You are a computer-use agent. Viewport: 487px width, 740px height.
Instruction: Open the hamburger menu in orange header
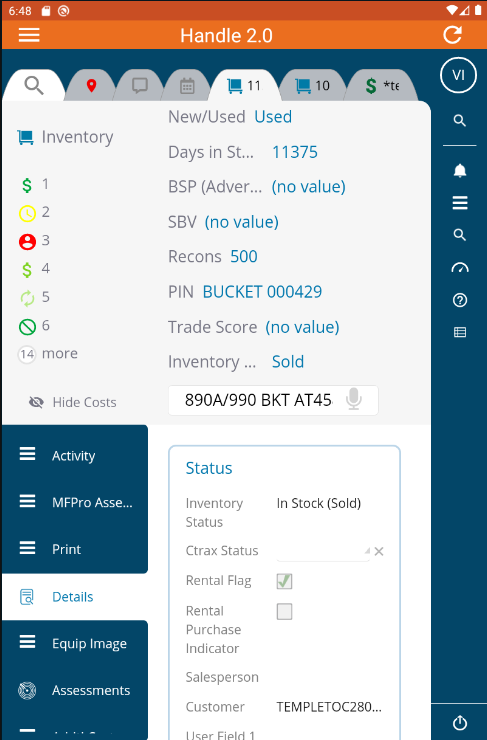click(29, 35)
